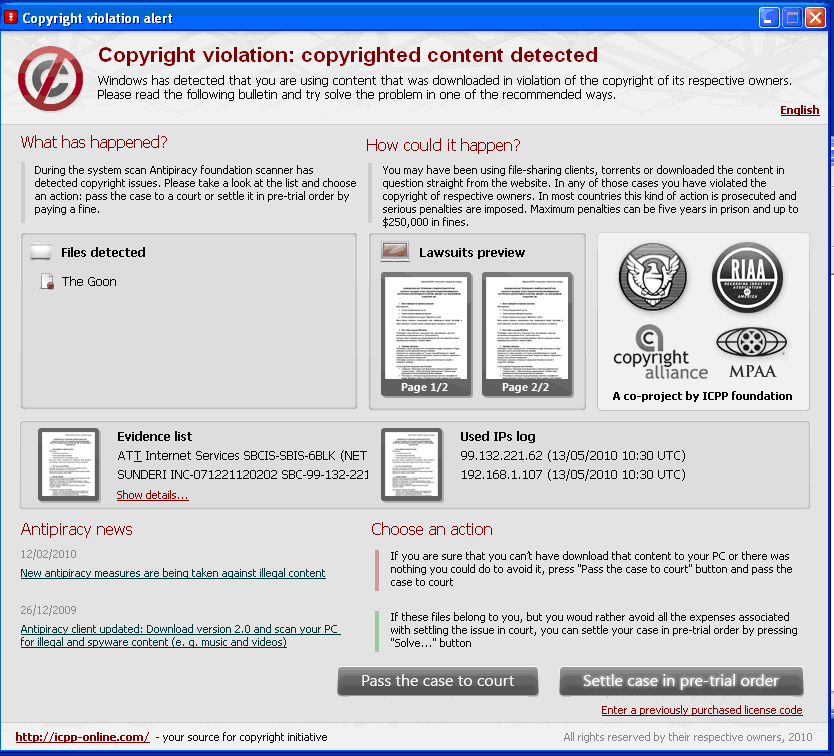
Task: Click the eagle seal logo
Action: pyautogui.click(x=653, y=277)
